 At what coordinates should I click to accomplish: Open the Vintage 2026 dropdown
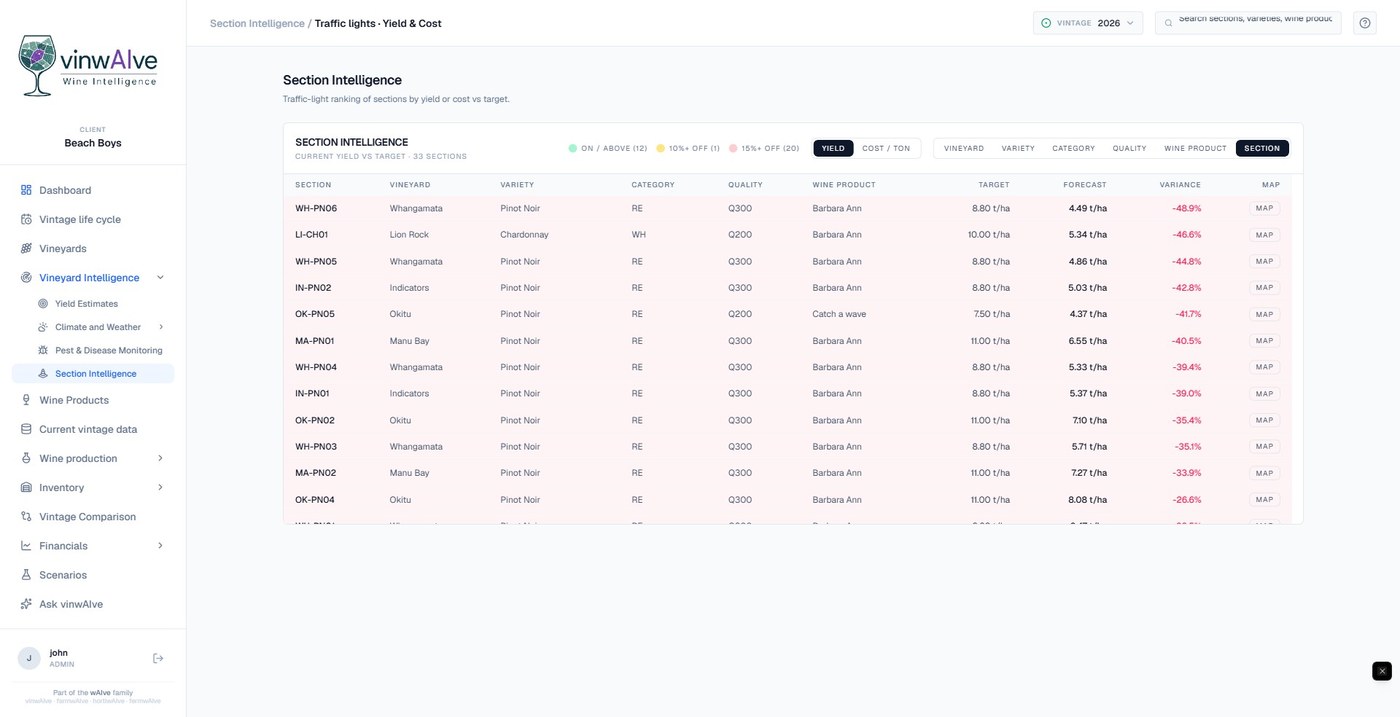(1088, 23)
